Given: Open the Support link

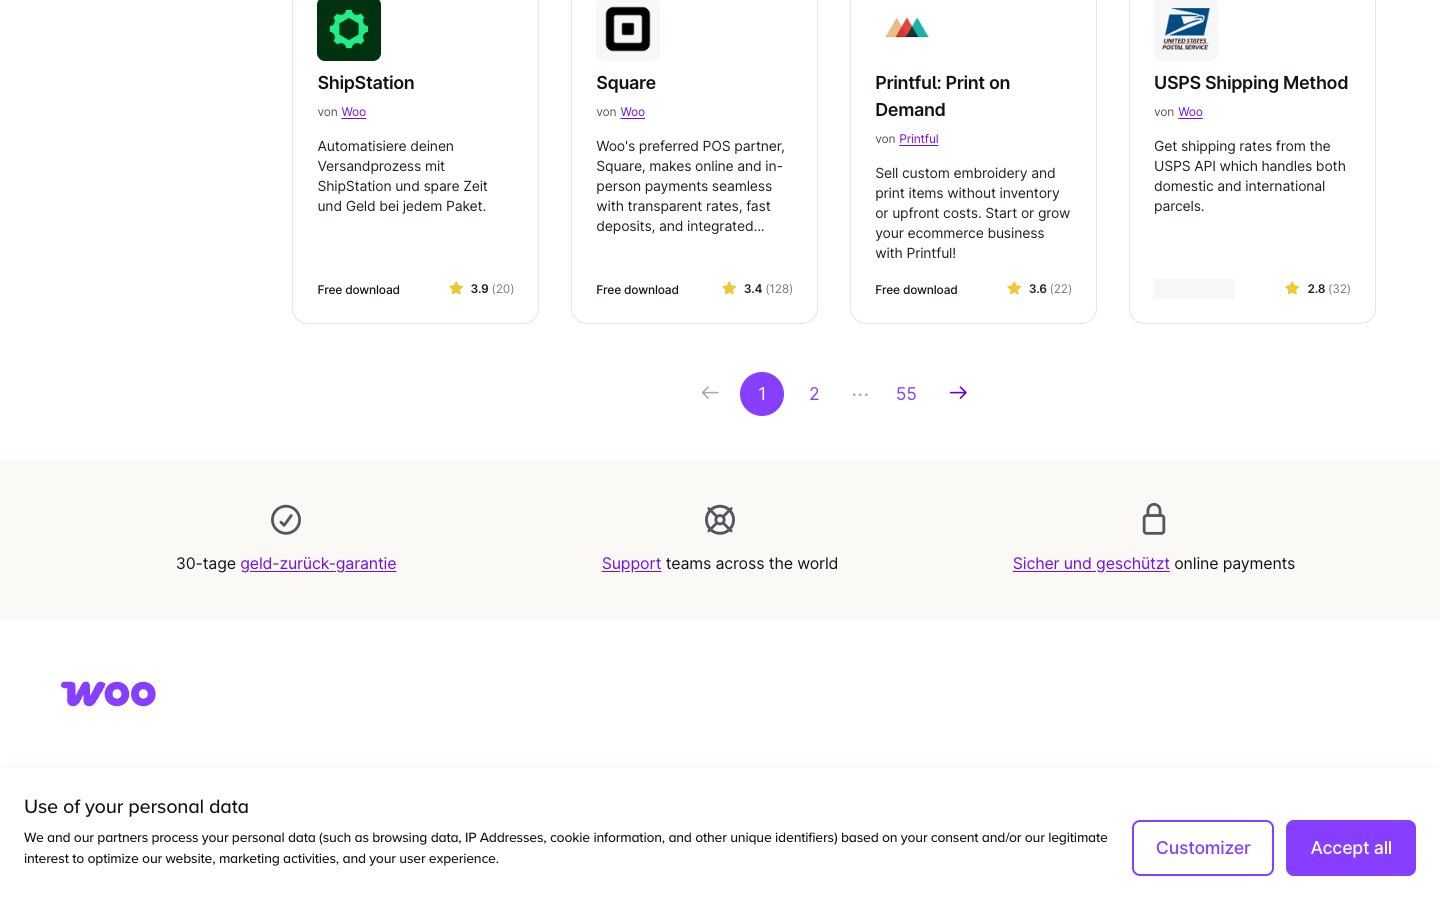Looking at the screenshot, I should click(631, 564).
